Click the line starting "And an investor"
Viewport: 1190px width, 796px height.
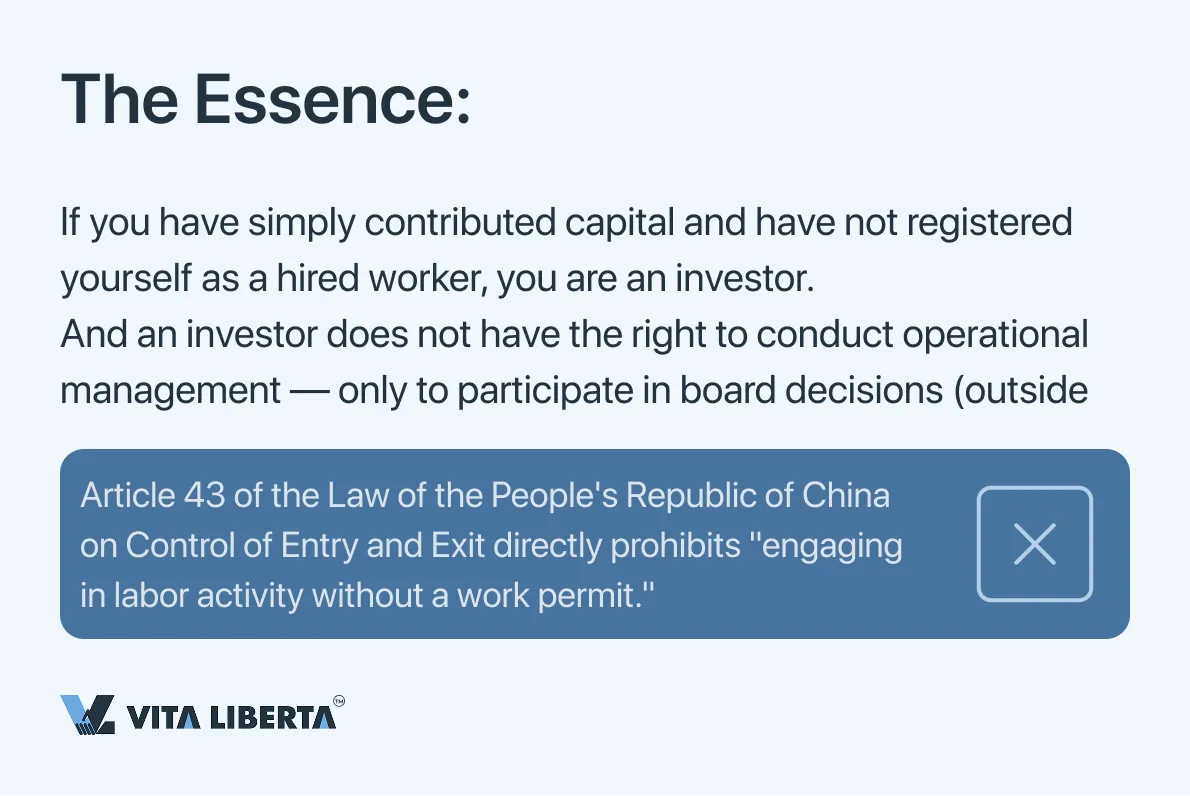point(573,335)
